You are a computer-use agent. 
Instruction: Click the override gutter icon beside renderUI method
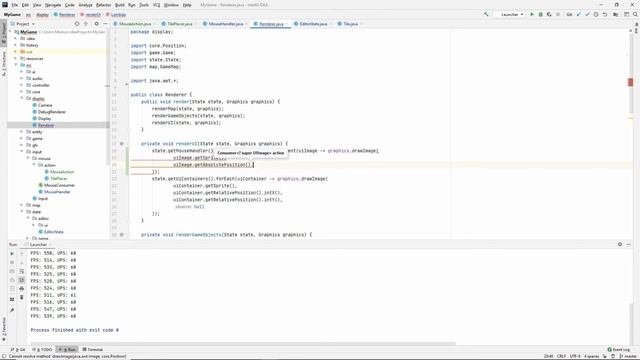pyautogui.click(x=122, y=144)
